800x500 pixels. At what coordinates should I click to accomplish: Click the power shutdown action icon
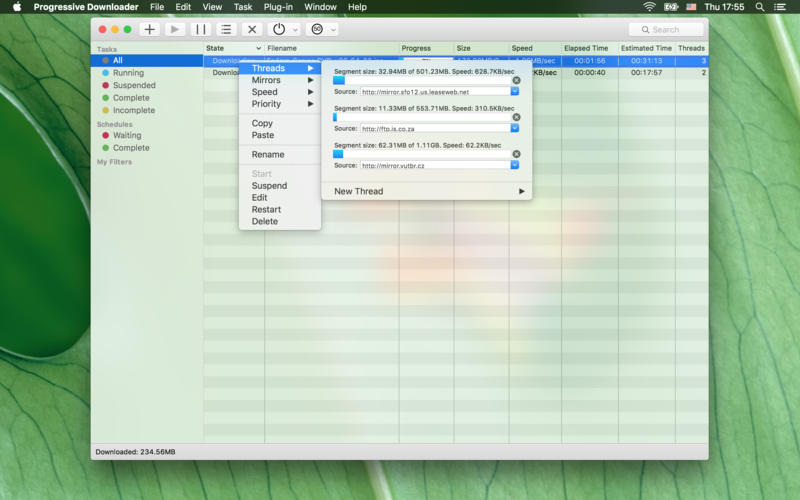(x=279, y=30)
